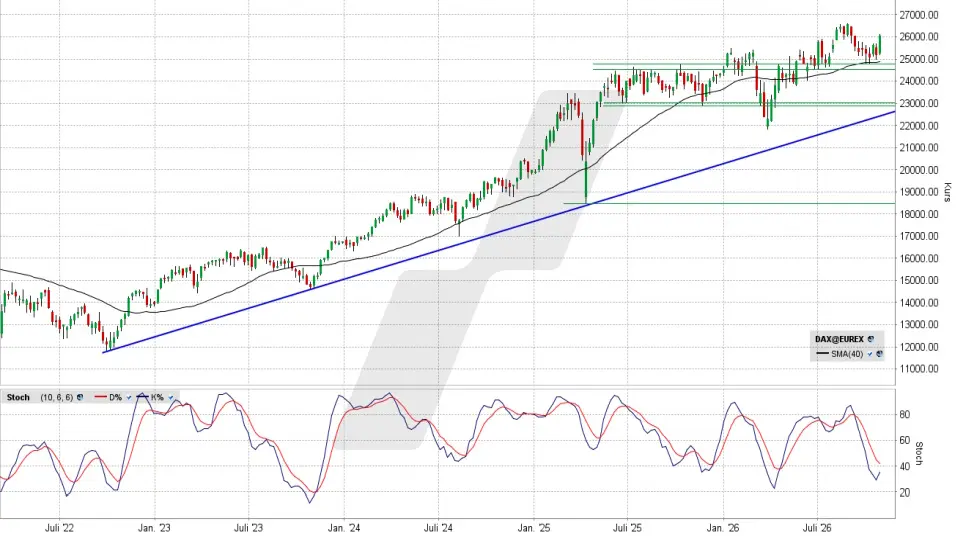The height and width of the screenshot is (540, 960).
Task: Click the Jan. 24 date label
Action: pyautogui.click(x=344, y=528)
